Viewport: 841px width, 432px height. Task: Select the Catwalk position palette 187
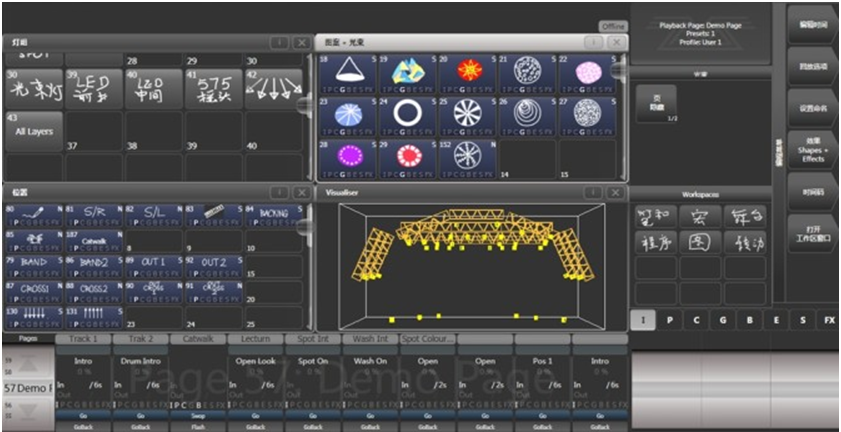point(94,241)
